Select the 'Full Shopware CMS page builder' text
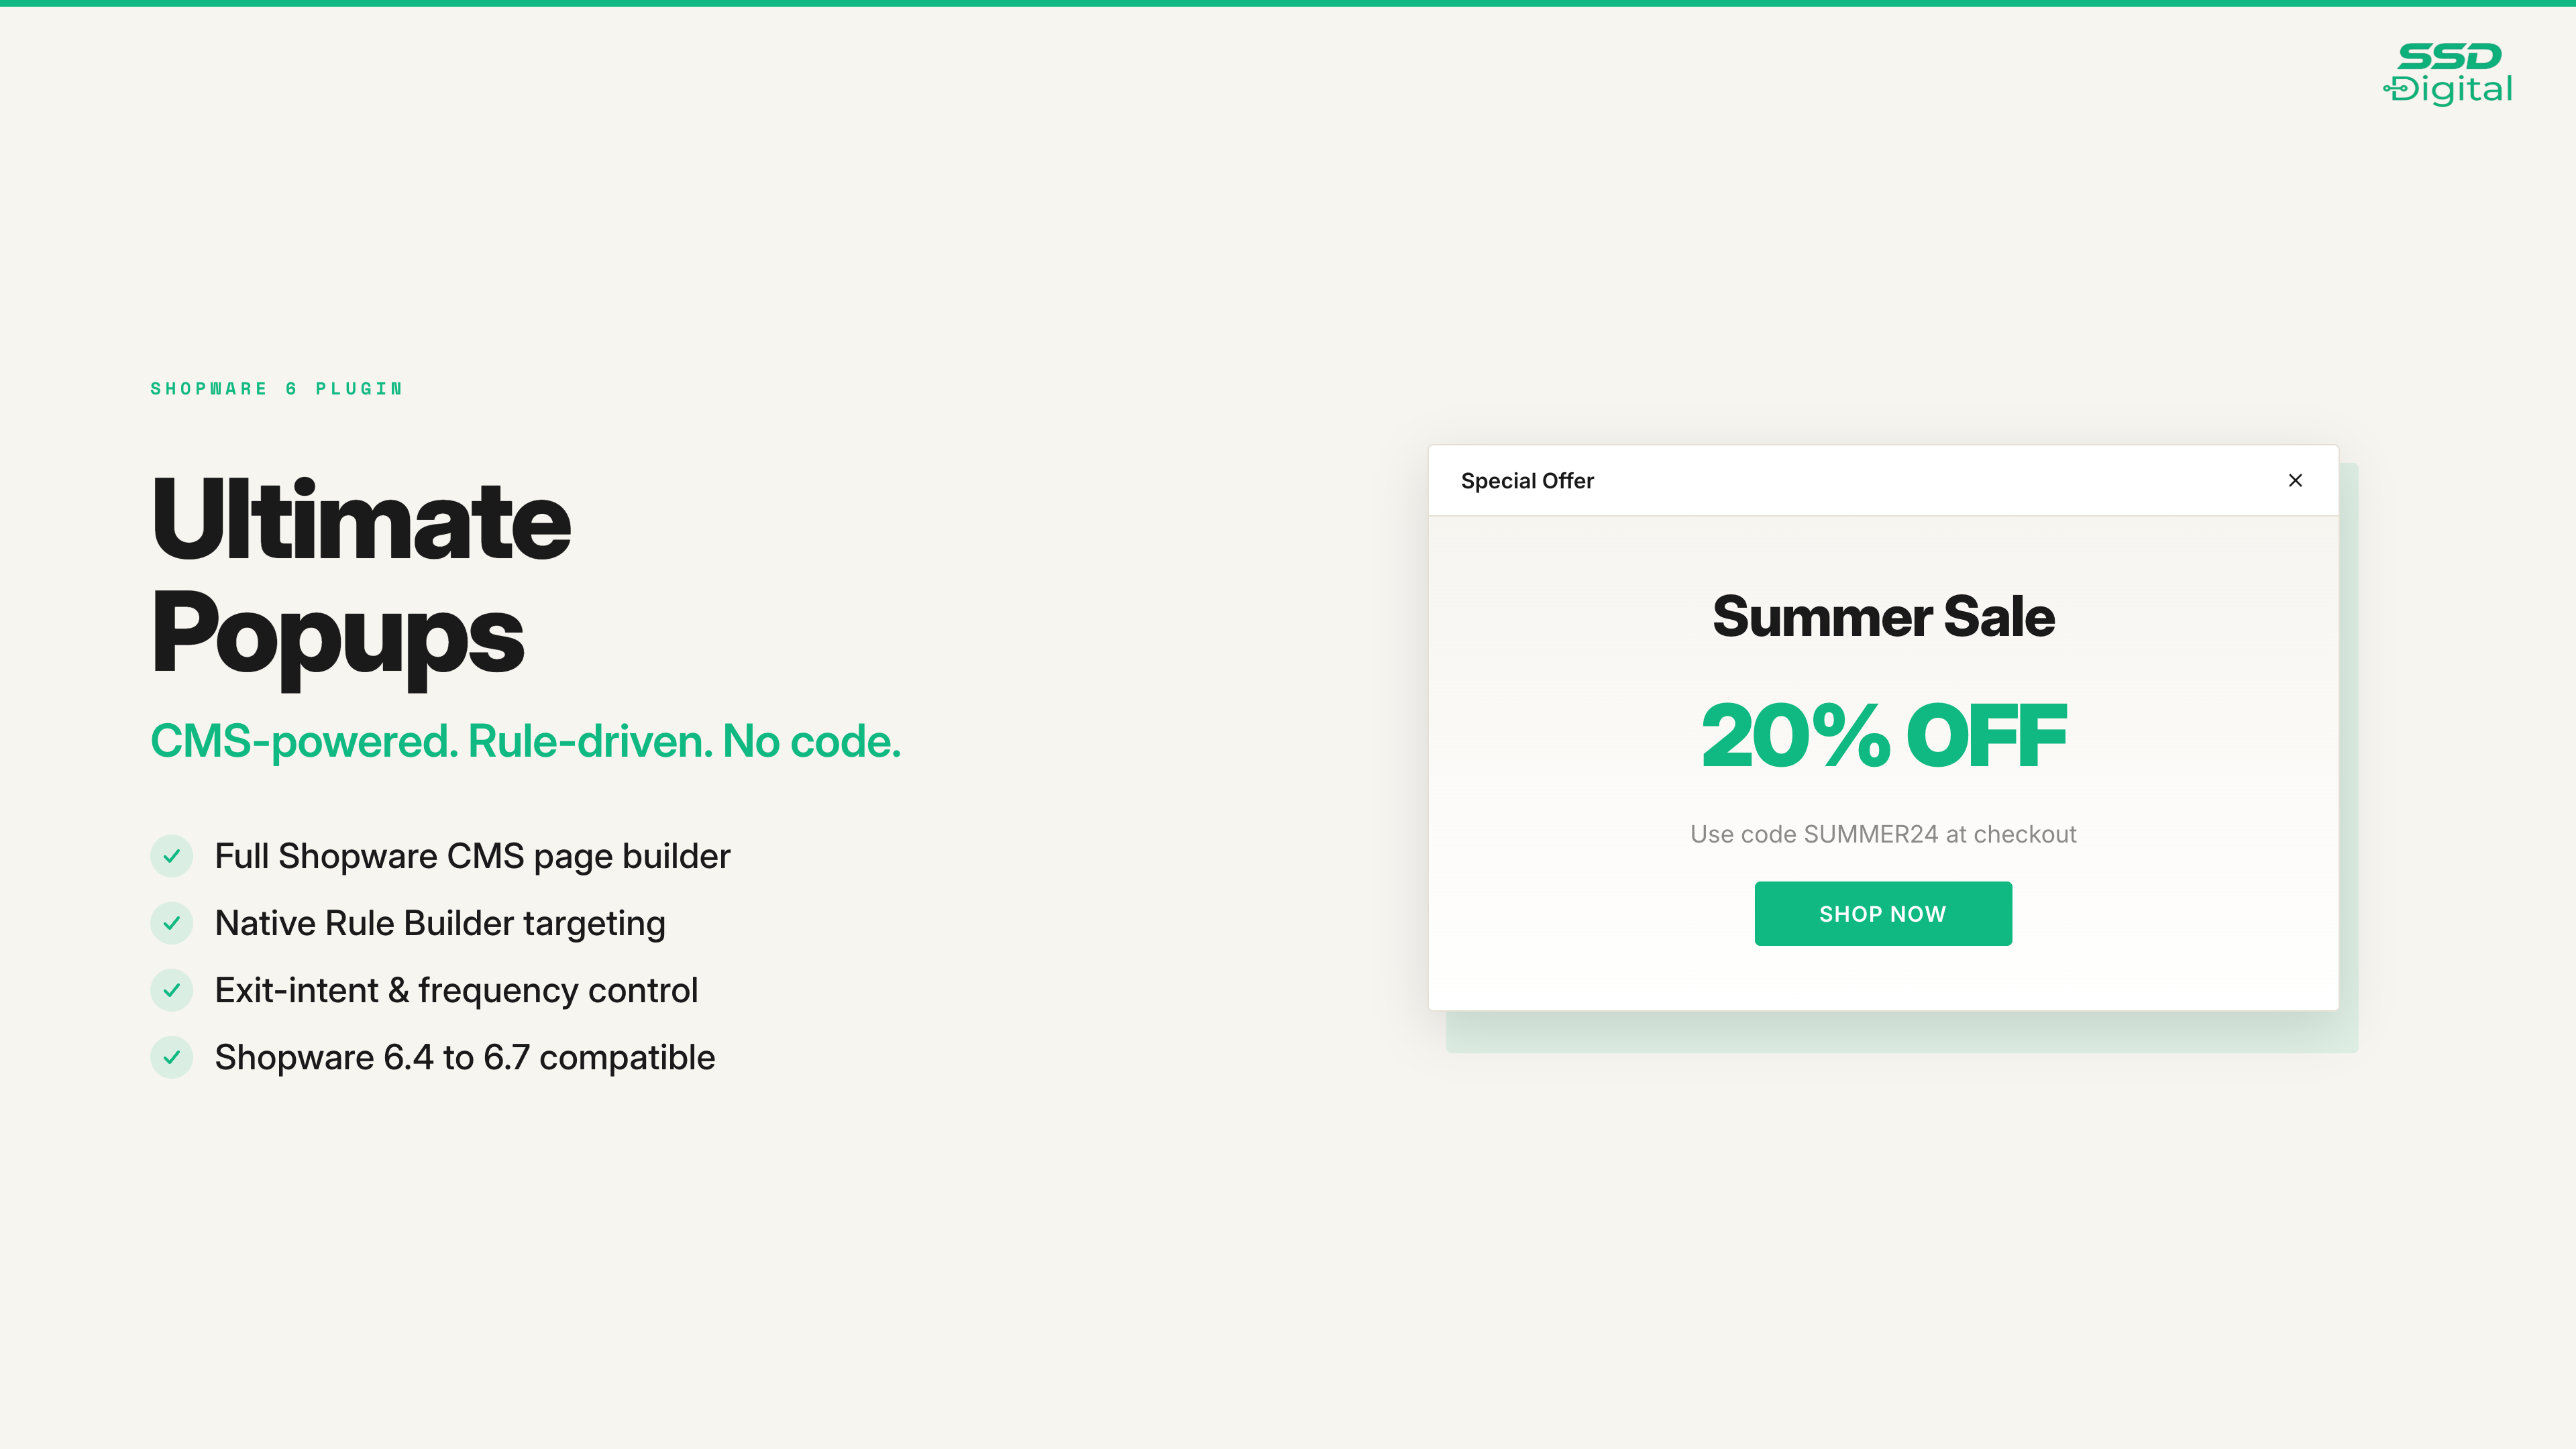 pyautogui.click(x=472, y=856)
